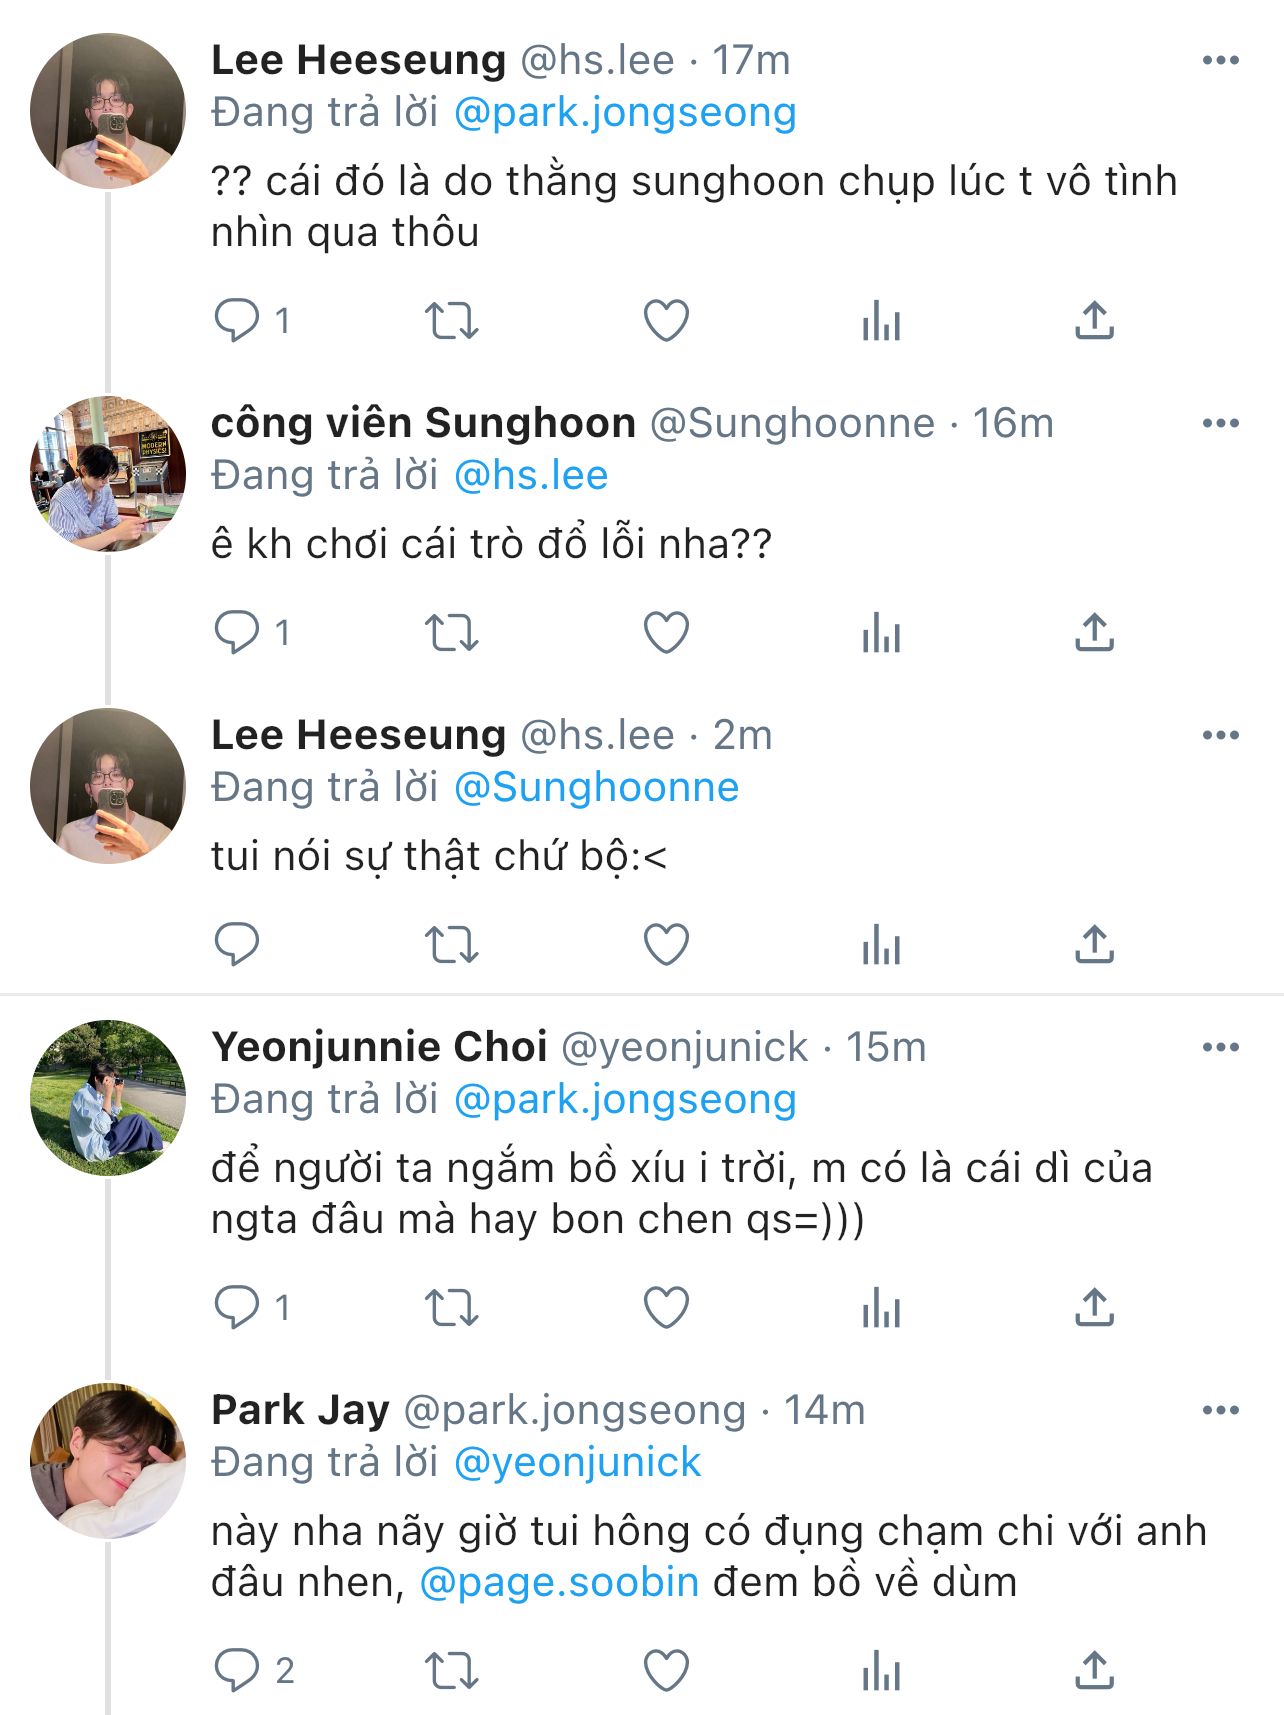Open Yeonjunnie Choi's profile picture

(x=108, y=1097)
